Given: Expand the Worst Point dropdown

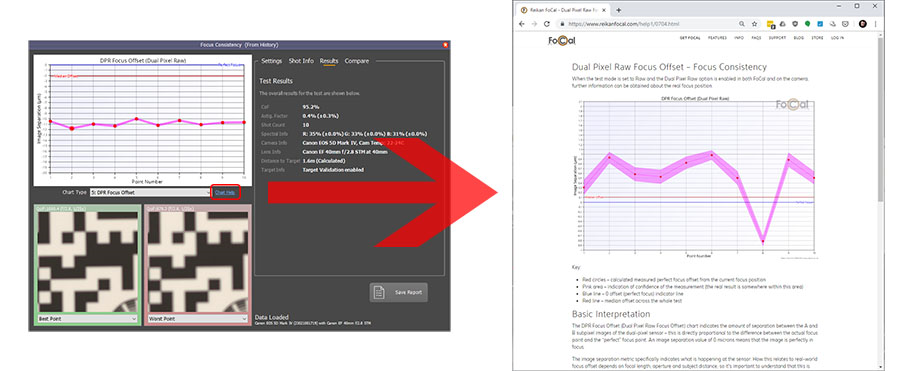Looking at the screenshot, I should 197,319.
